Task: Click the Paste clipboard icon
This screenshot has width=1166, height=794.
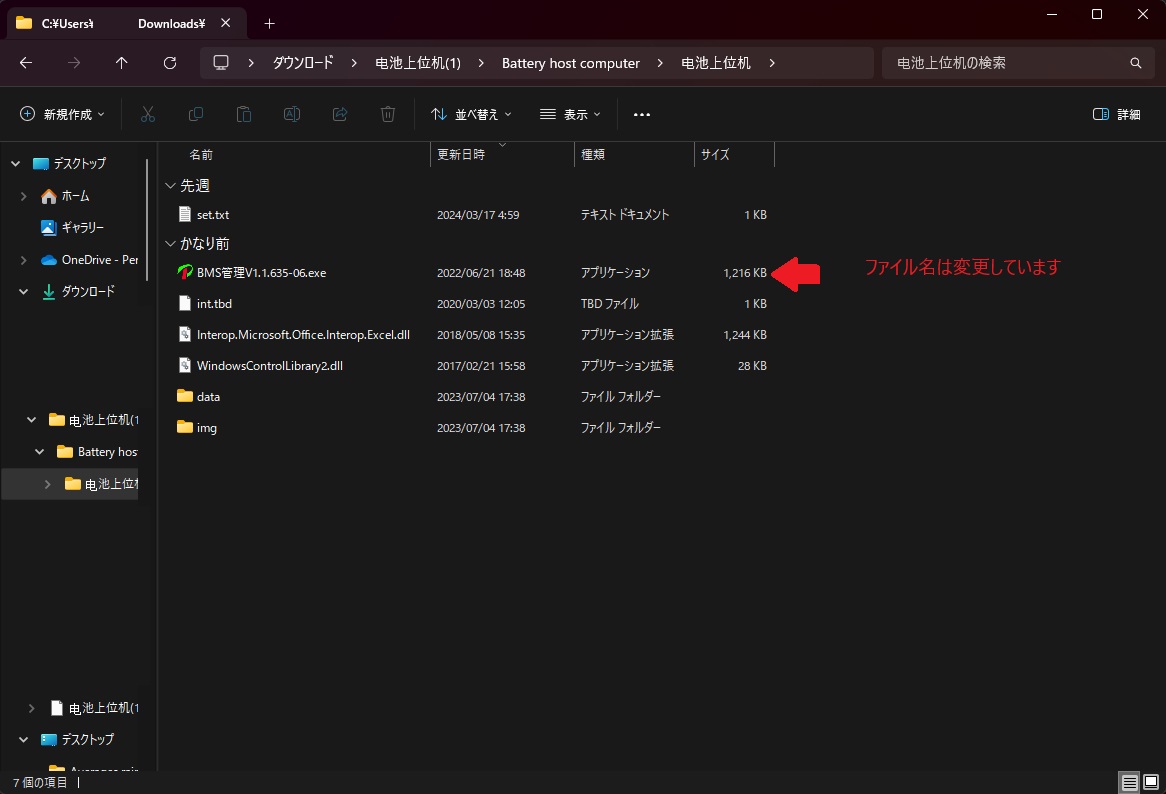Action: 244,114
